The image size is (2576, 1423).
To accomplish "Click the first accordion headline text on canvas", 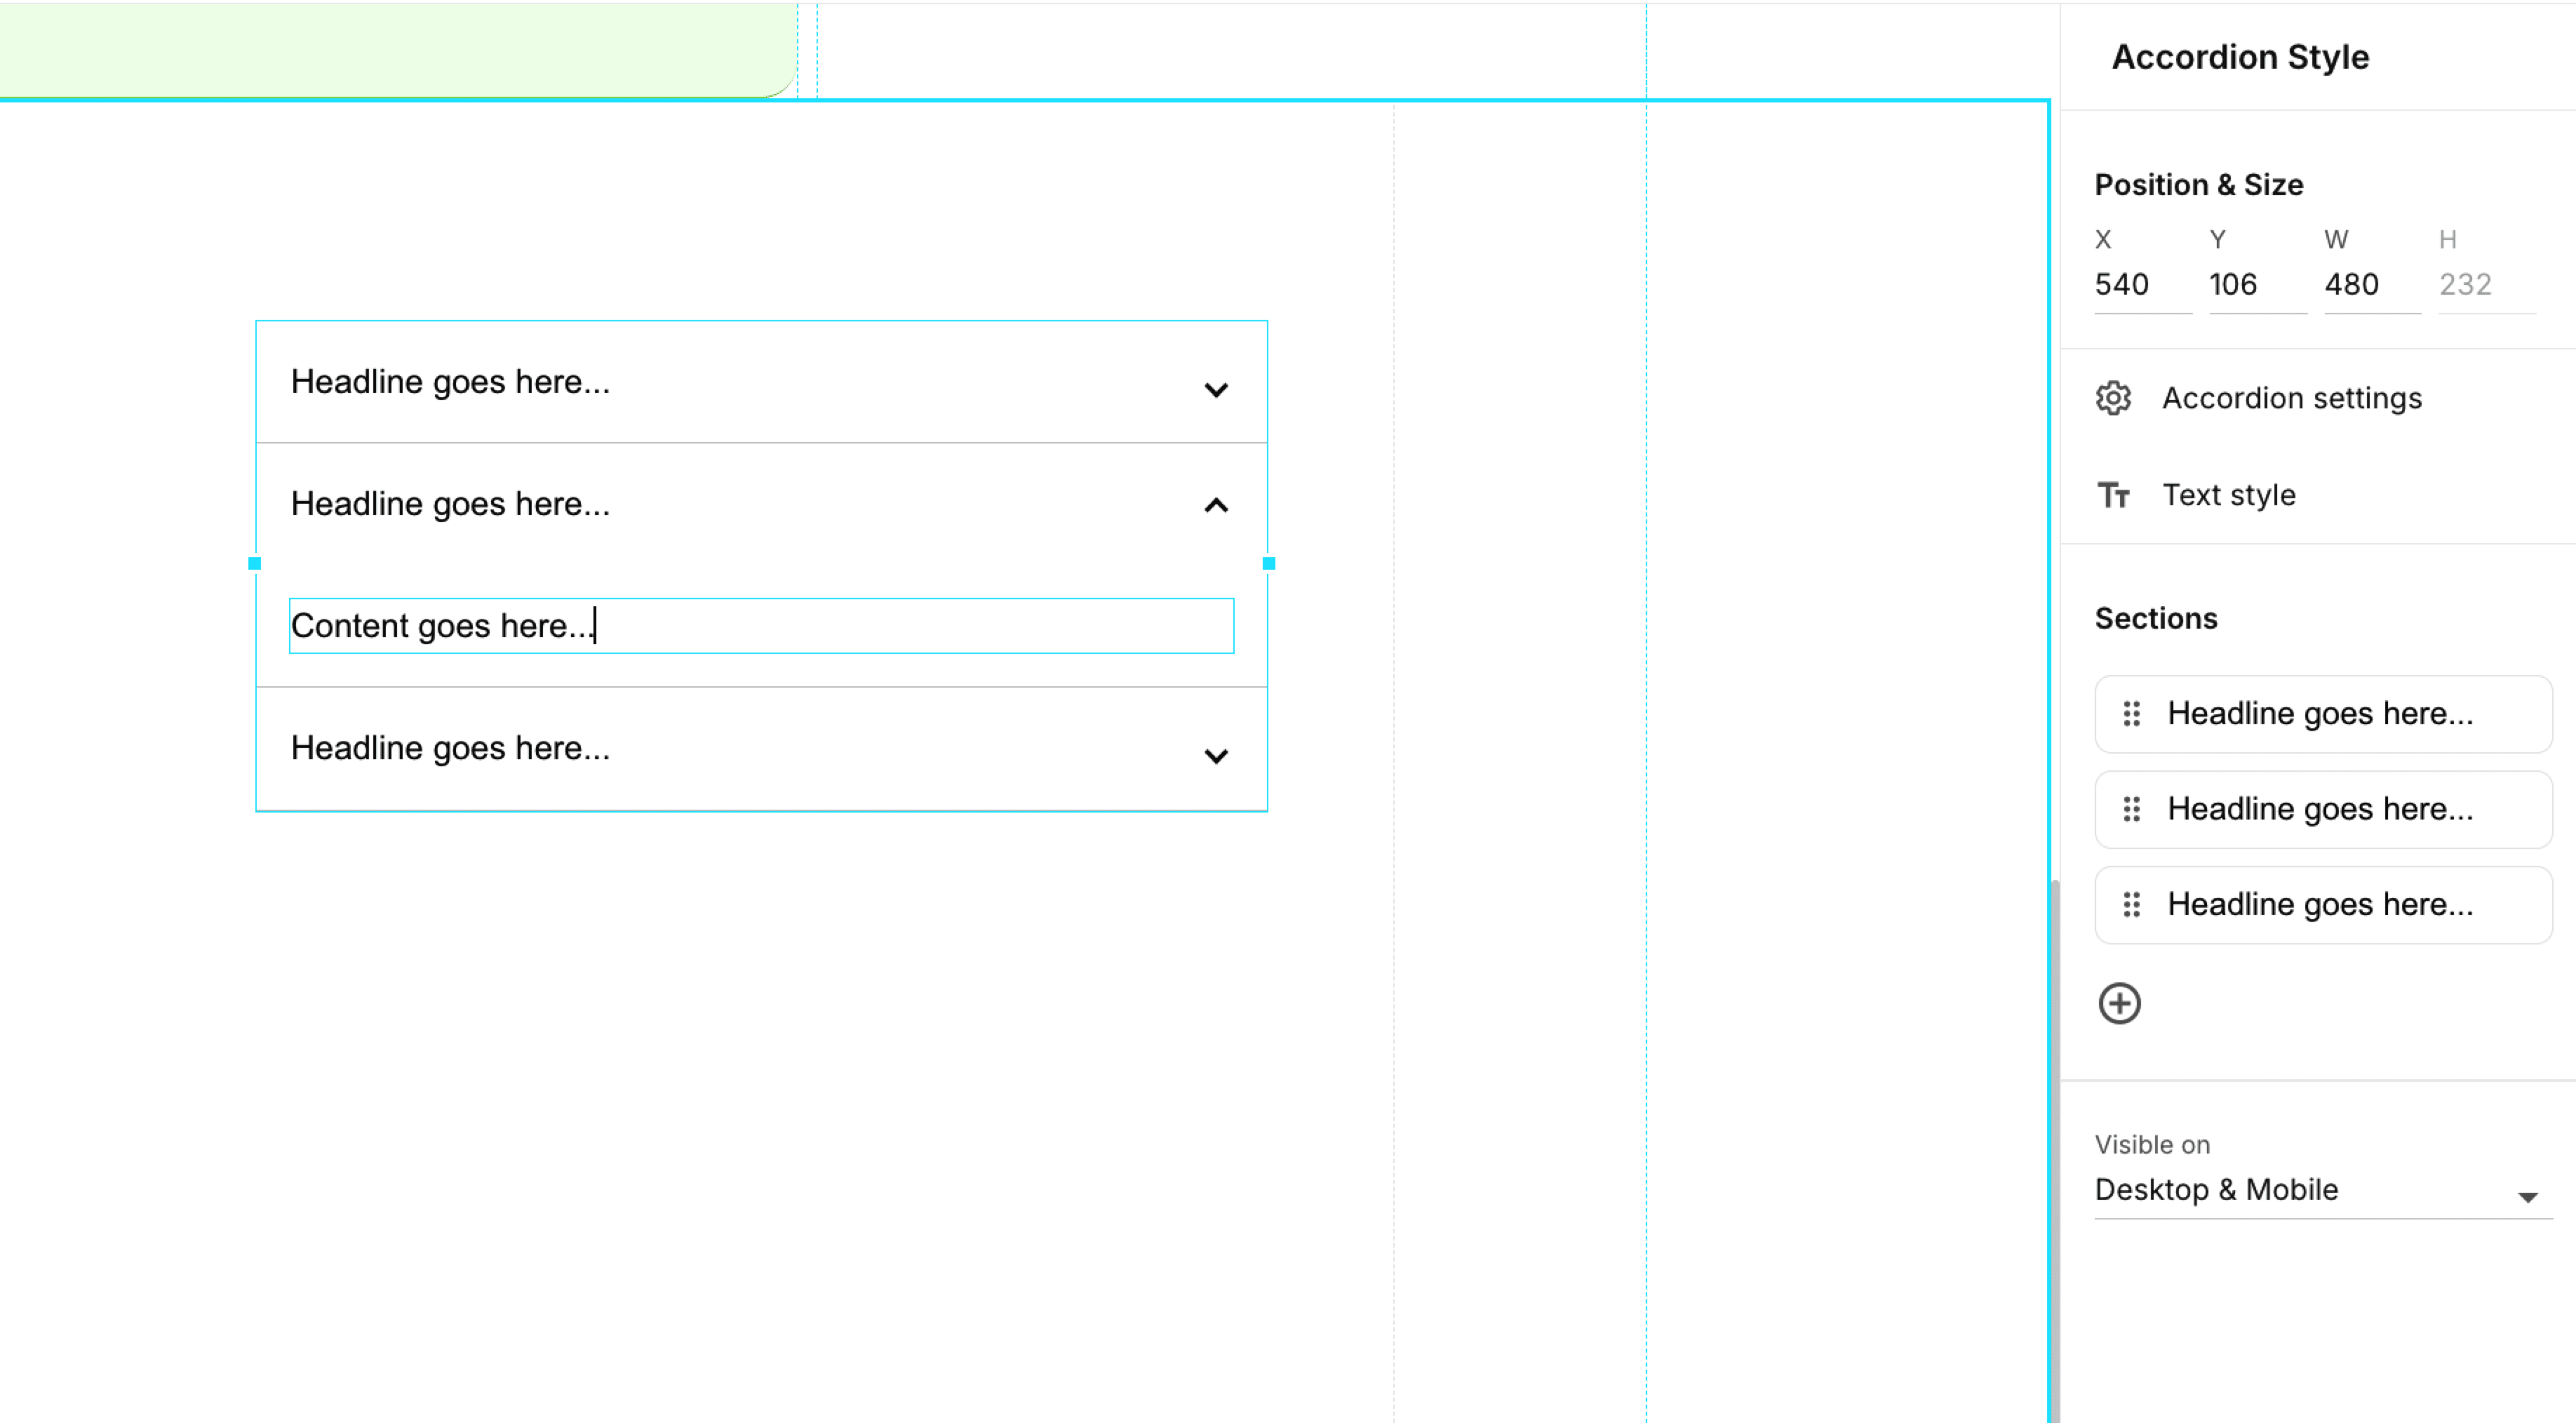I will click(x=450, y=382).
